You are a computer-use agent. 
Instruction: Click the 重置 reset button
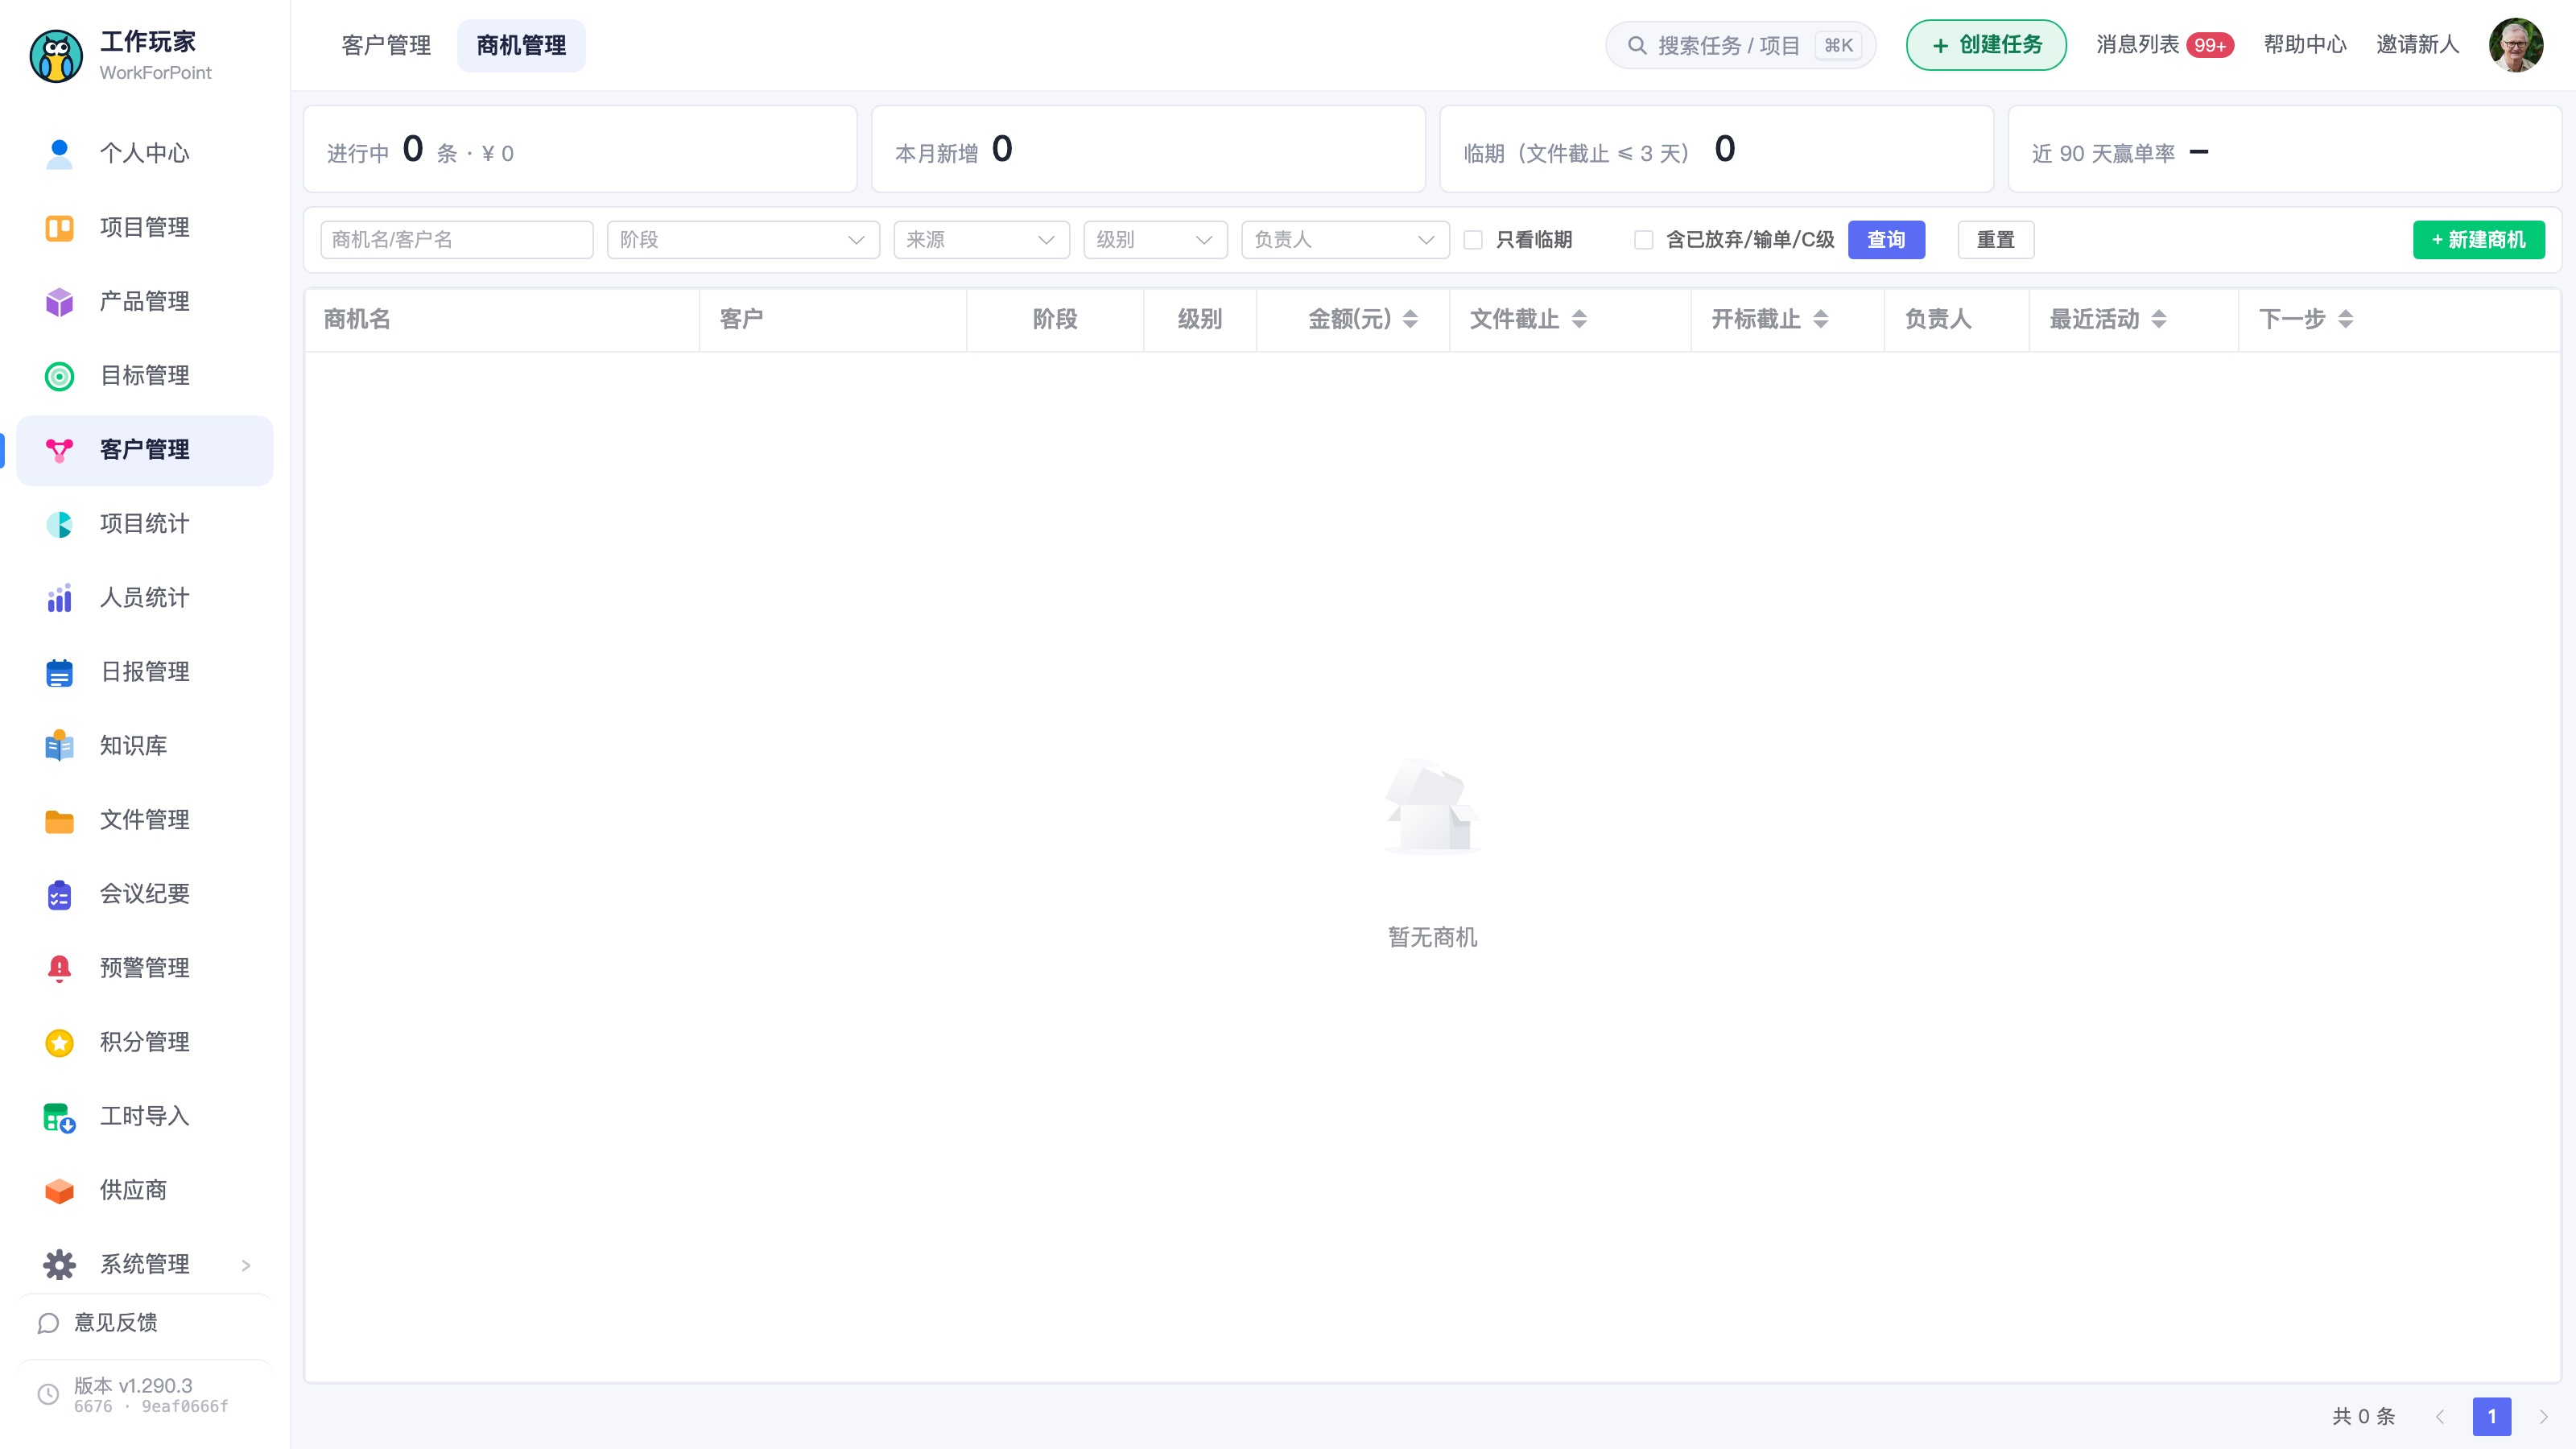point(1995,240)
